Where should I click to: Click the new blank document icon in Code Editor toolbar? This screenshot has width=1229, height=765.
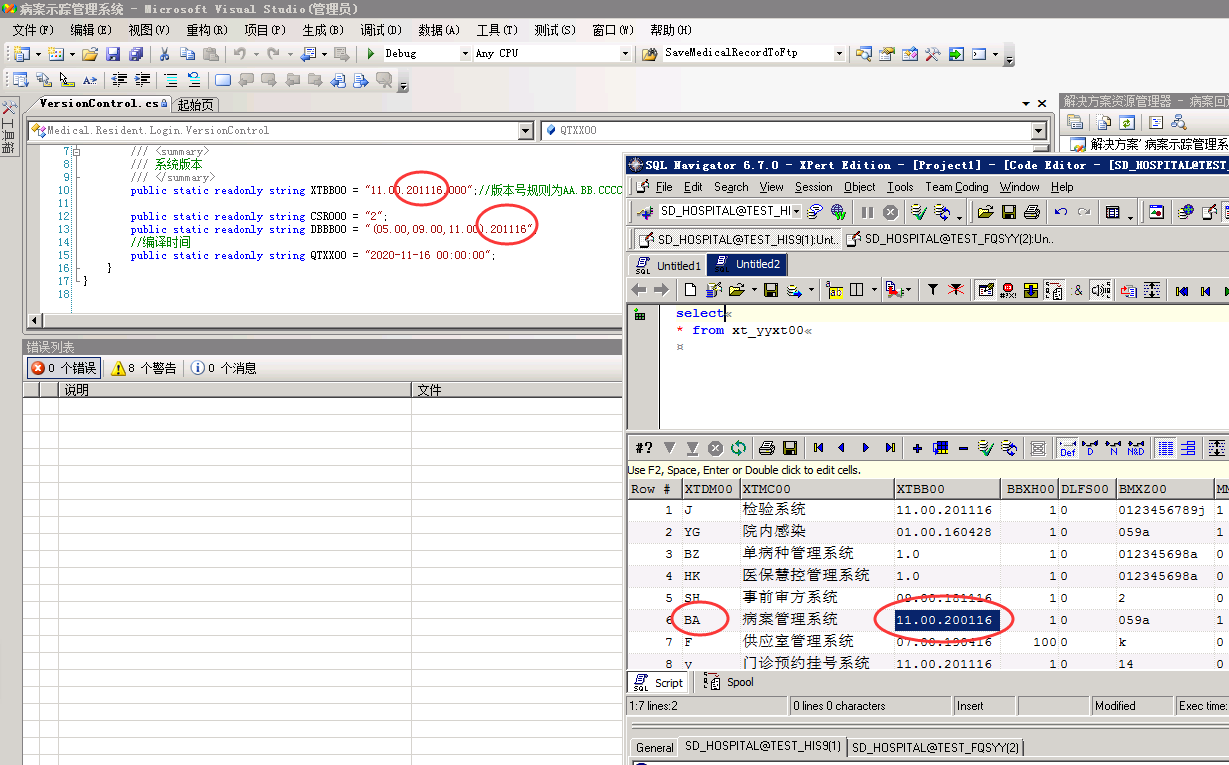point(690,290)
